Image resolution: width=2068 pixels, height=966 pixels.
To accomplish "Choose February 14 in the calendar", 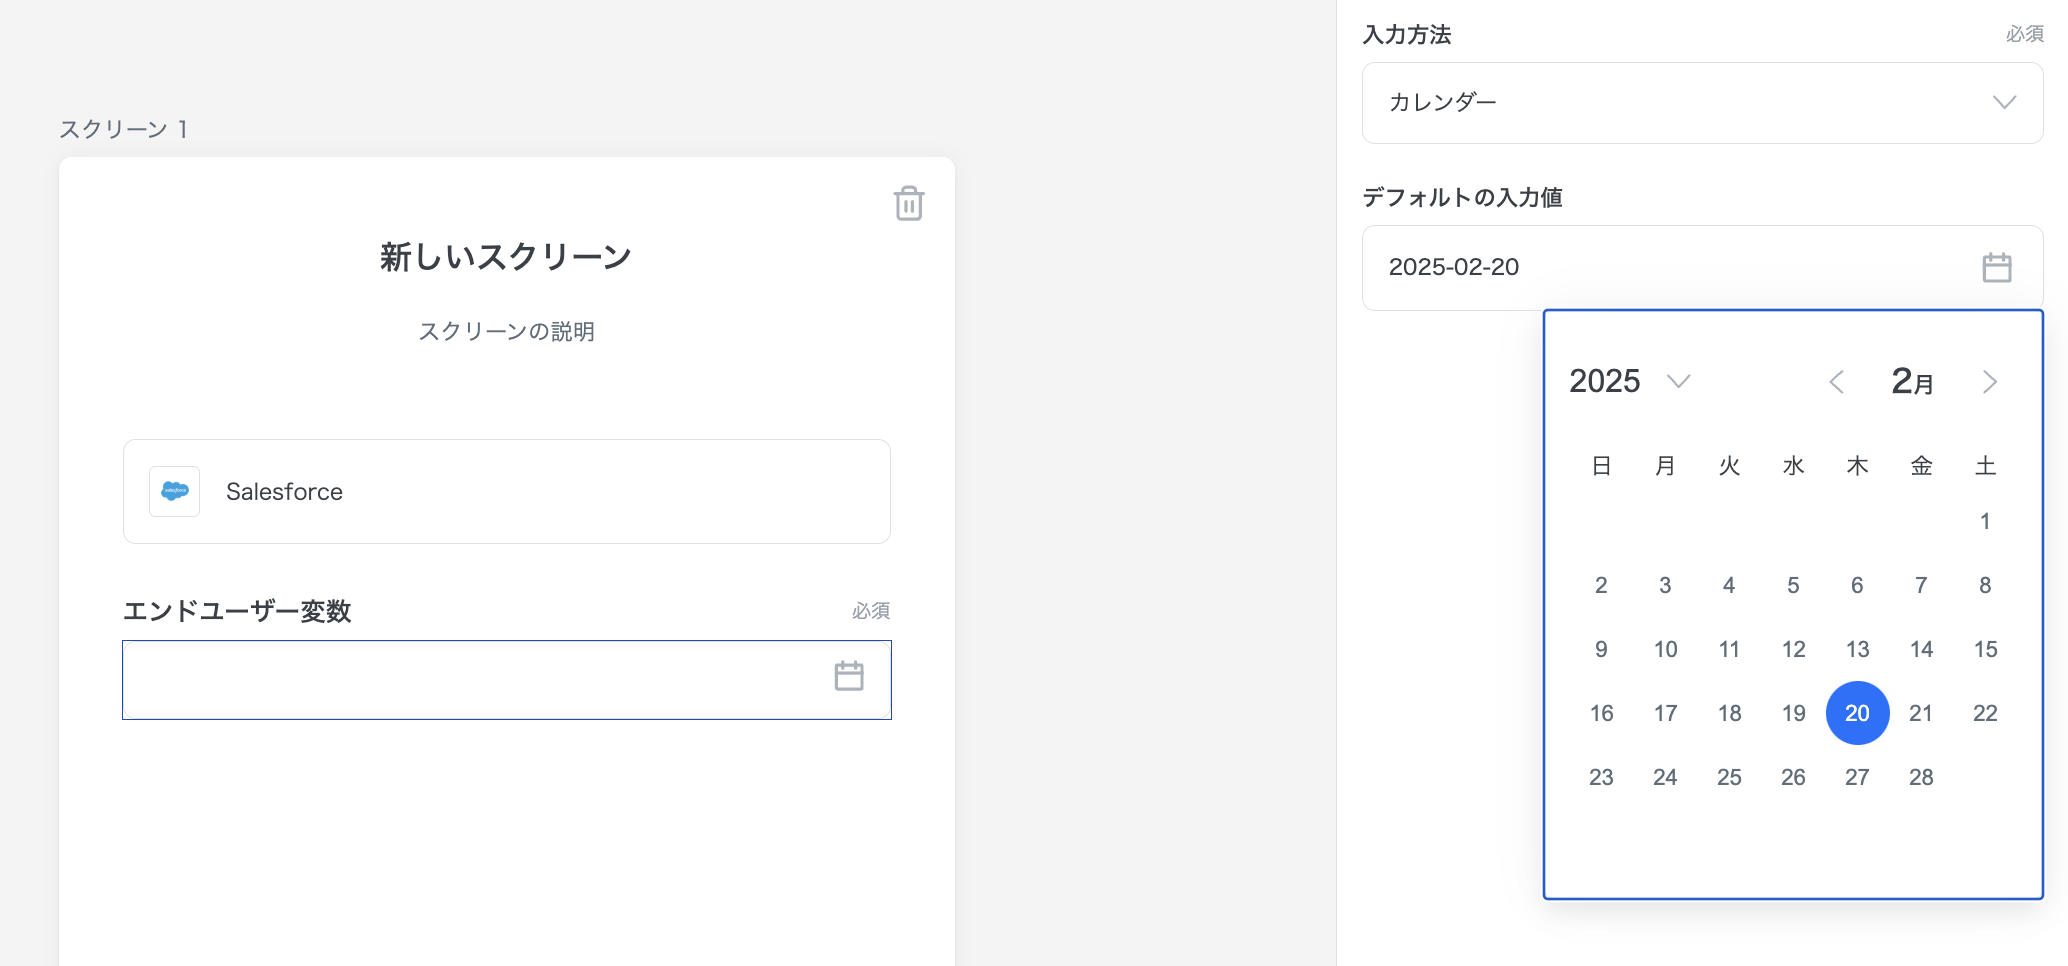I will 1921,649.
